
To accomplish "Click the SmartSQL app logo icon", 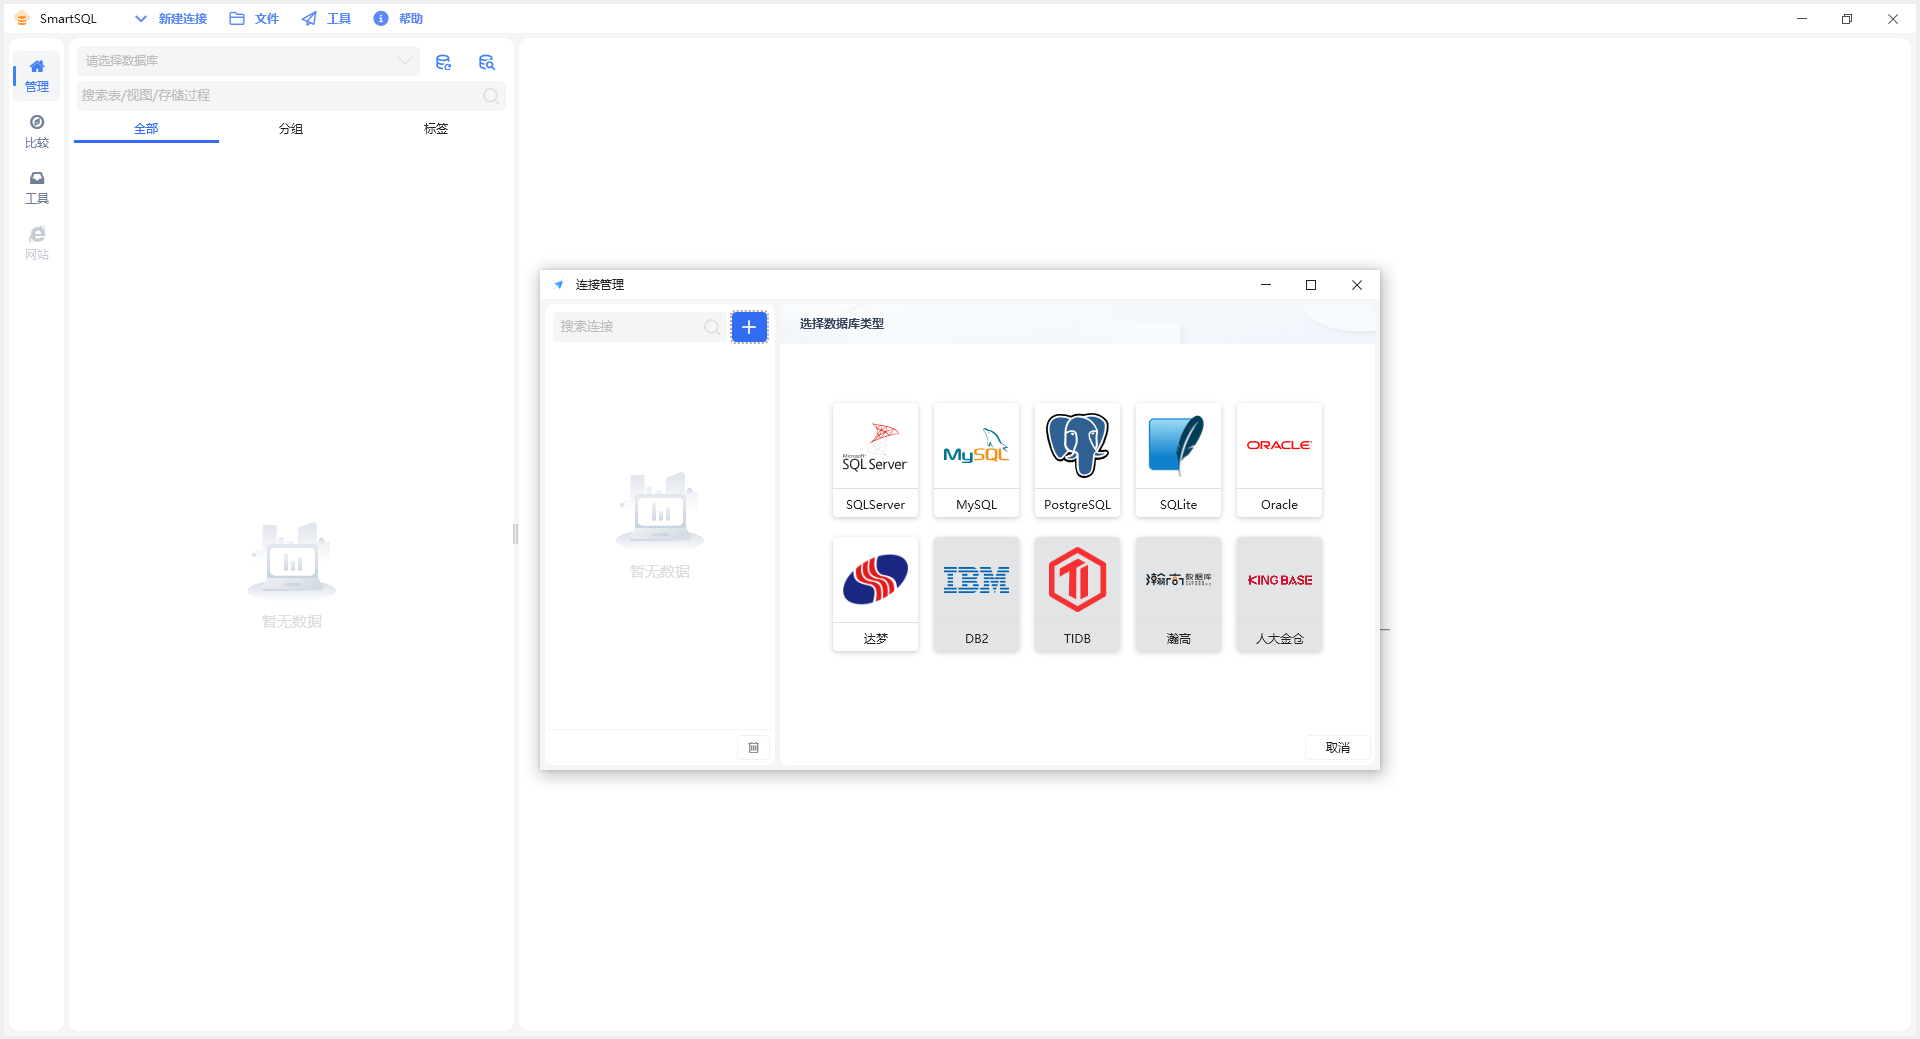I will click(x=22, y=19).
